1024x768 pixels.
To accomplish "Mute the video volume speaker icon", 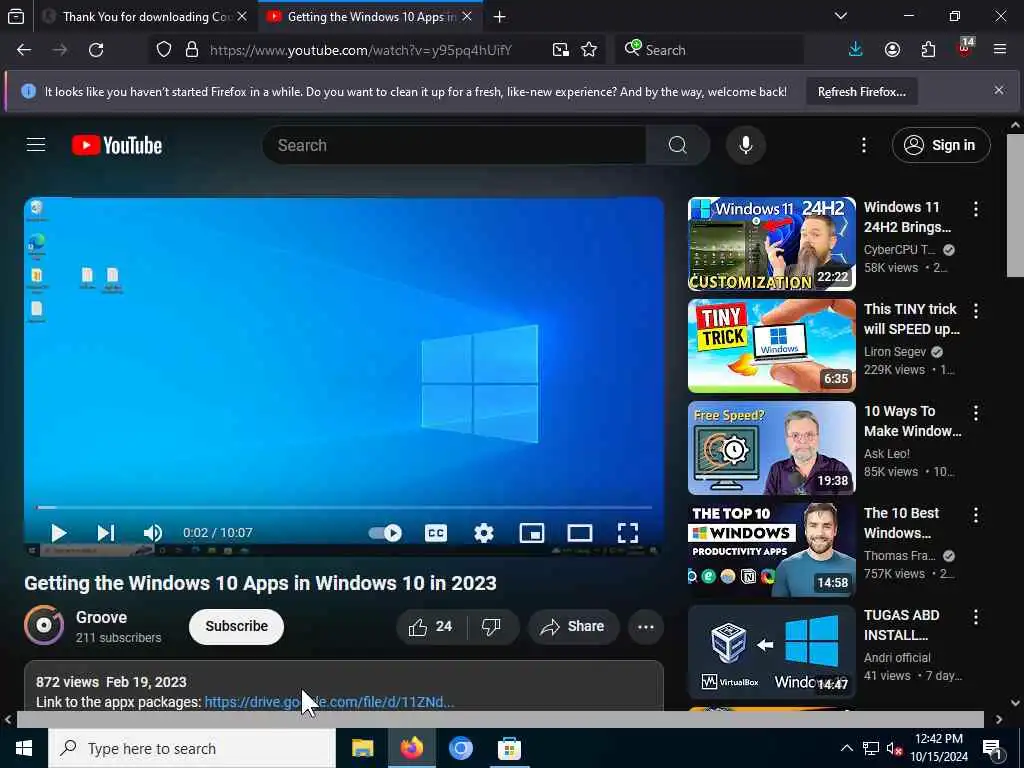I will (153, 533).
